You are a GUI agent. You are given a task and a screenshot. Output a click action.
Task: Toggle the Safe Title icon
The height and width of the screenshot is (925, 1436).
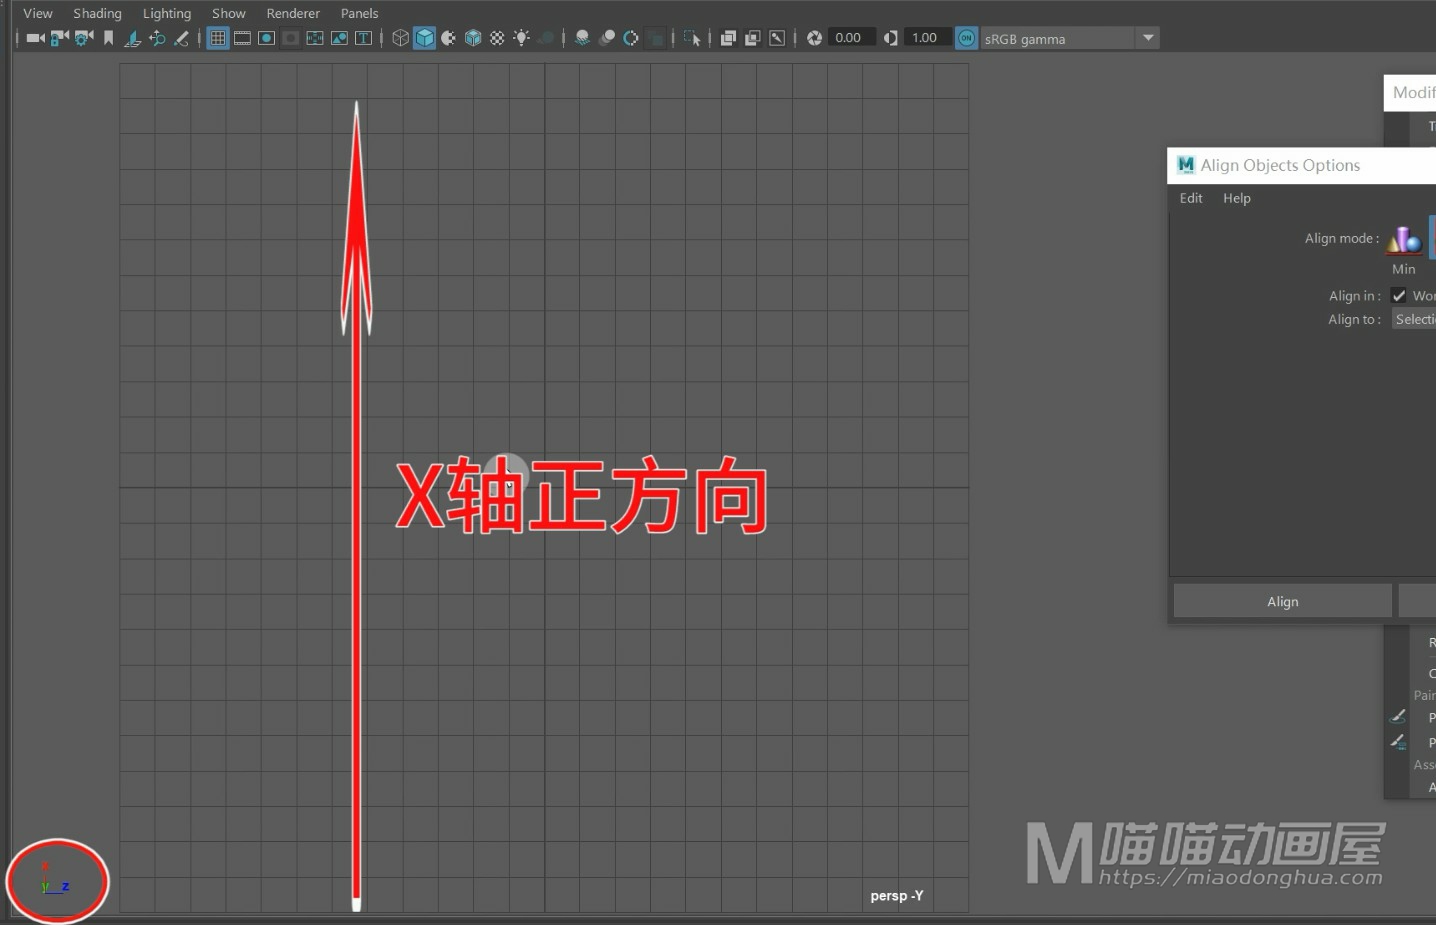click(364, 38)
